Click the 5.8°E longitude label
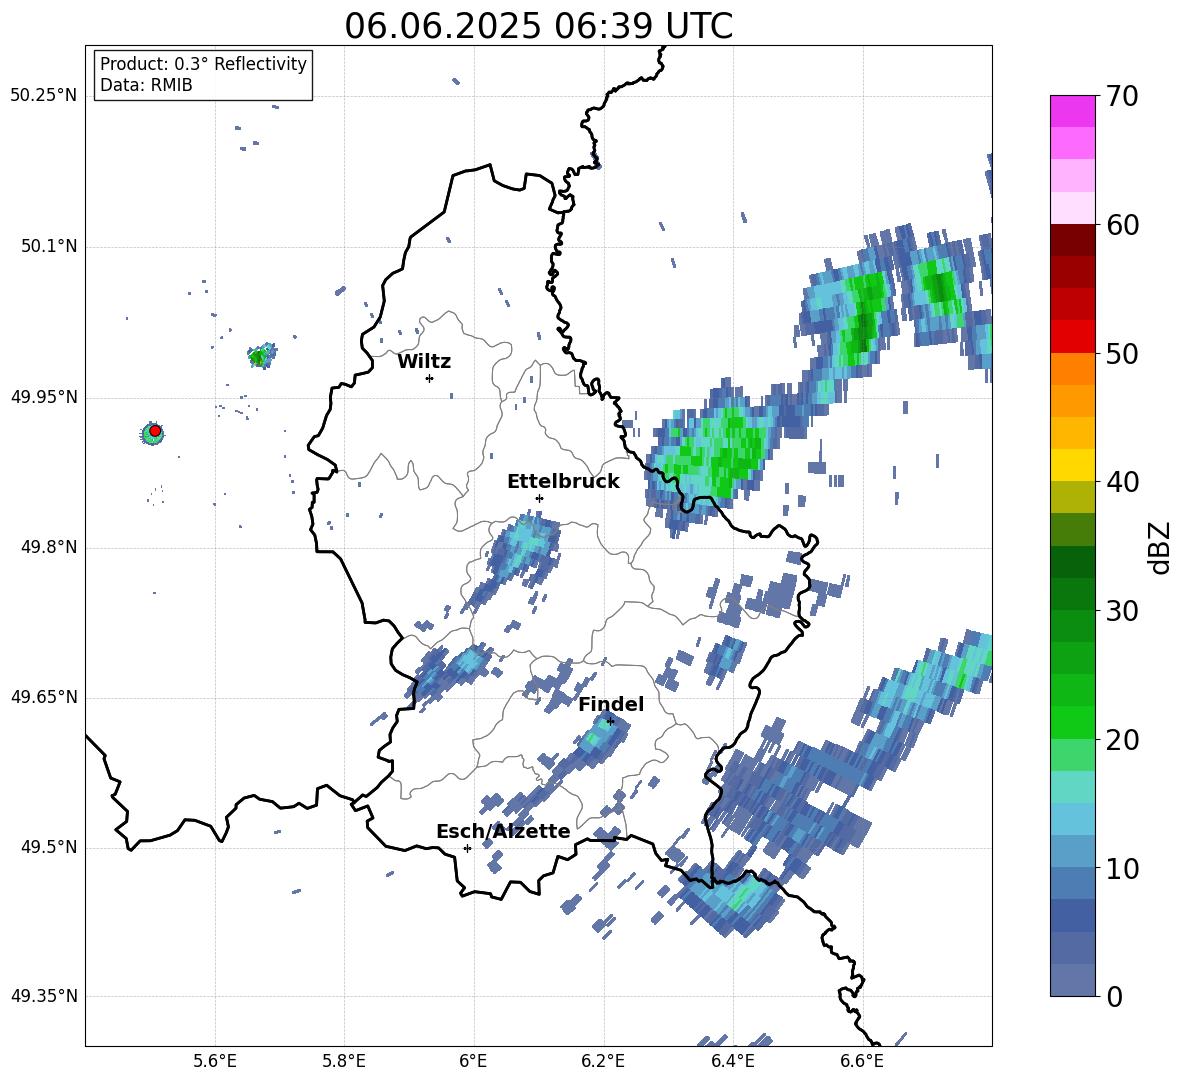 click(344, 1061)
